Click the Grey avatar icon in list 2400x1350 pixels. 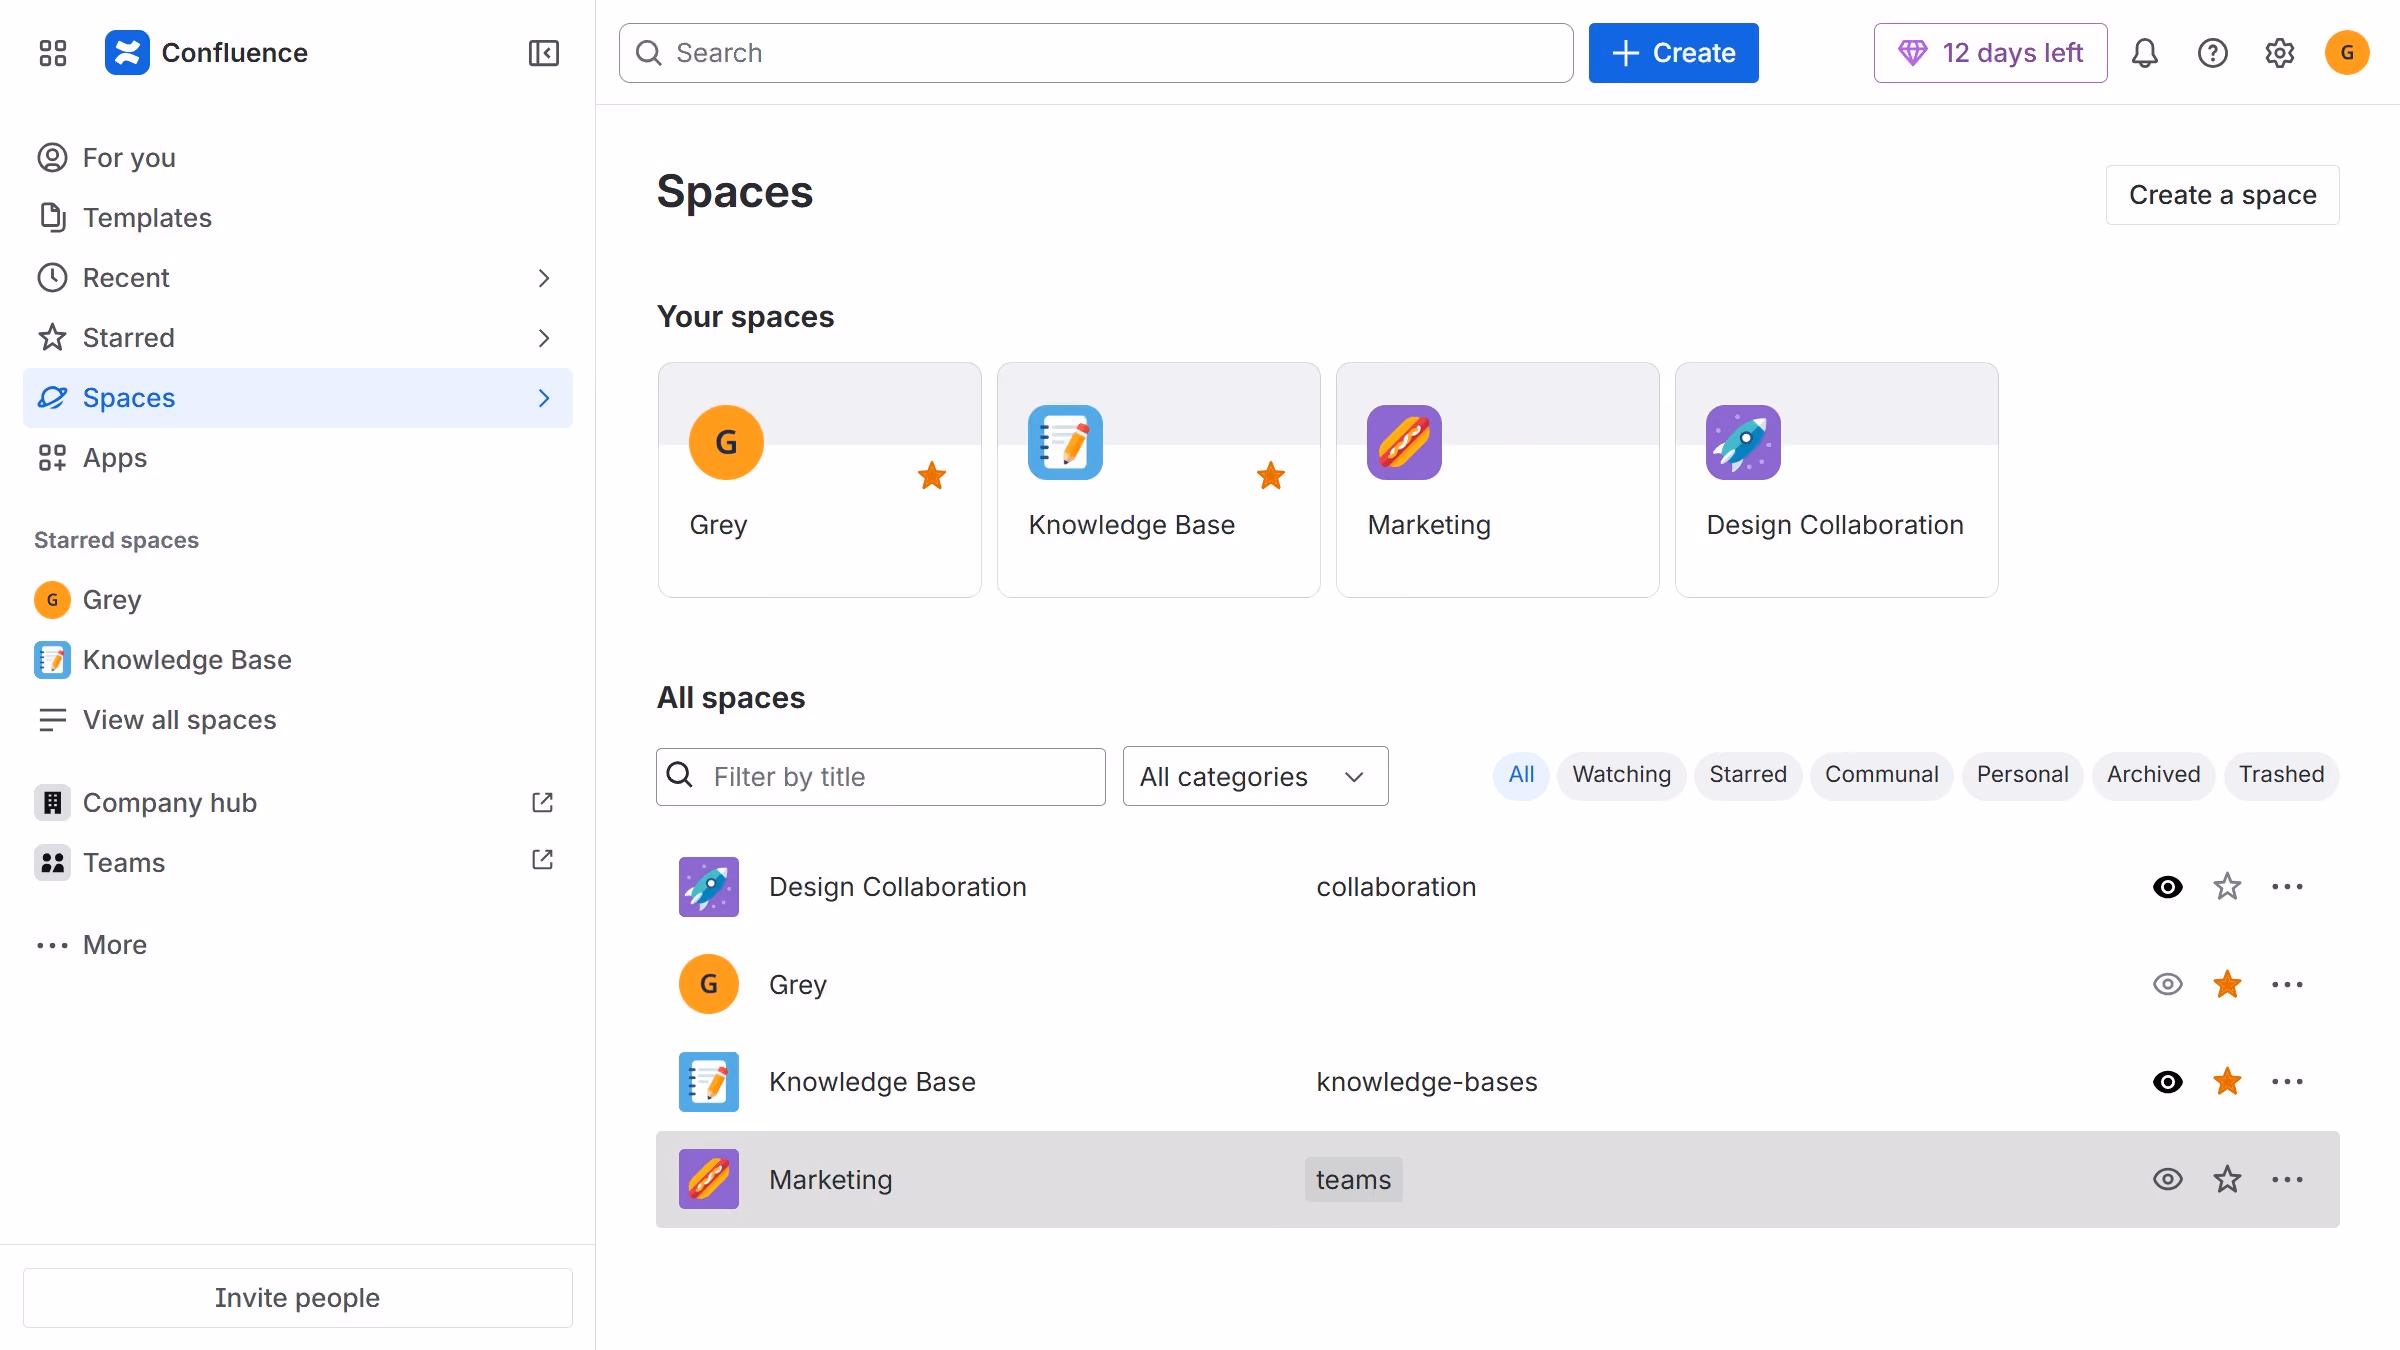coord(709,985)
